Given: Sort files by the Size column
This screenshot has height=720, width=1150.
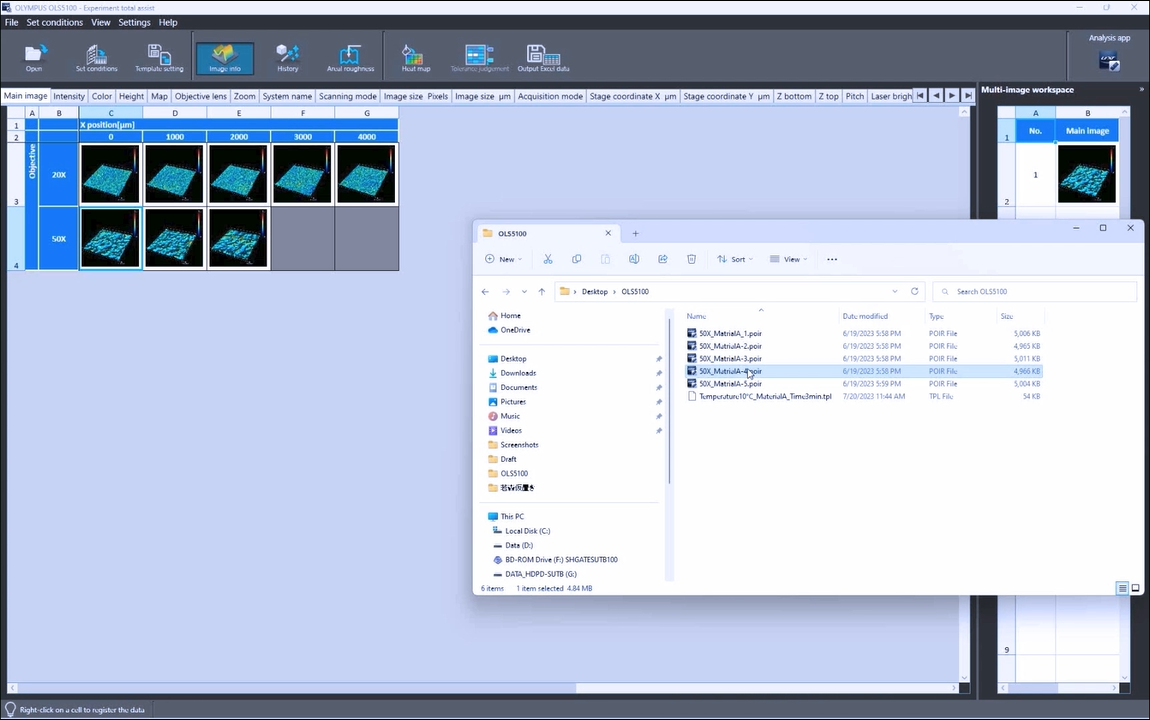Looking at the screenshot, I should point(1006,316).
